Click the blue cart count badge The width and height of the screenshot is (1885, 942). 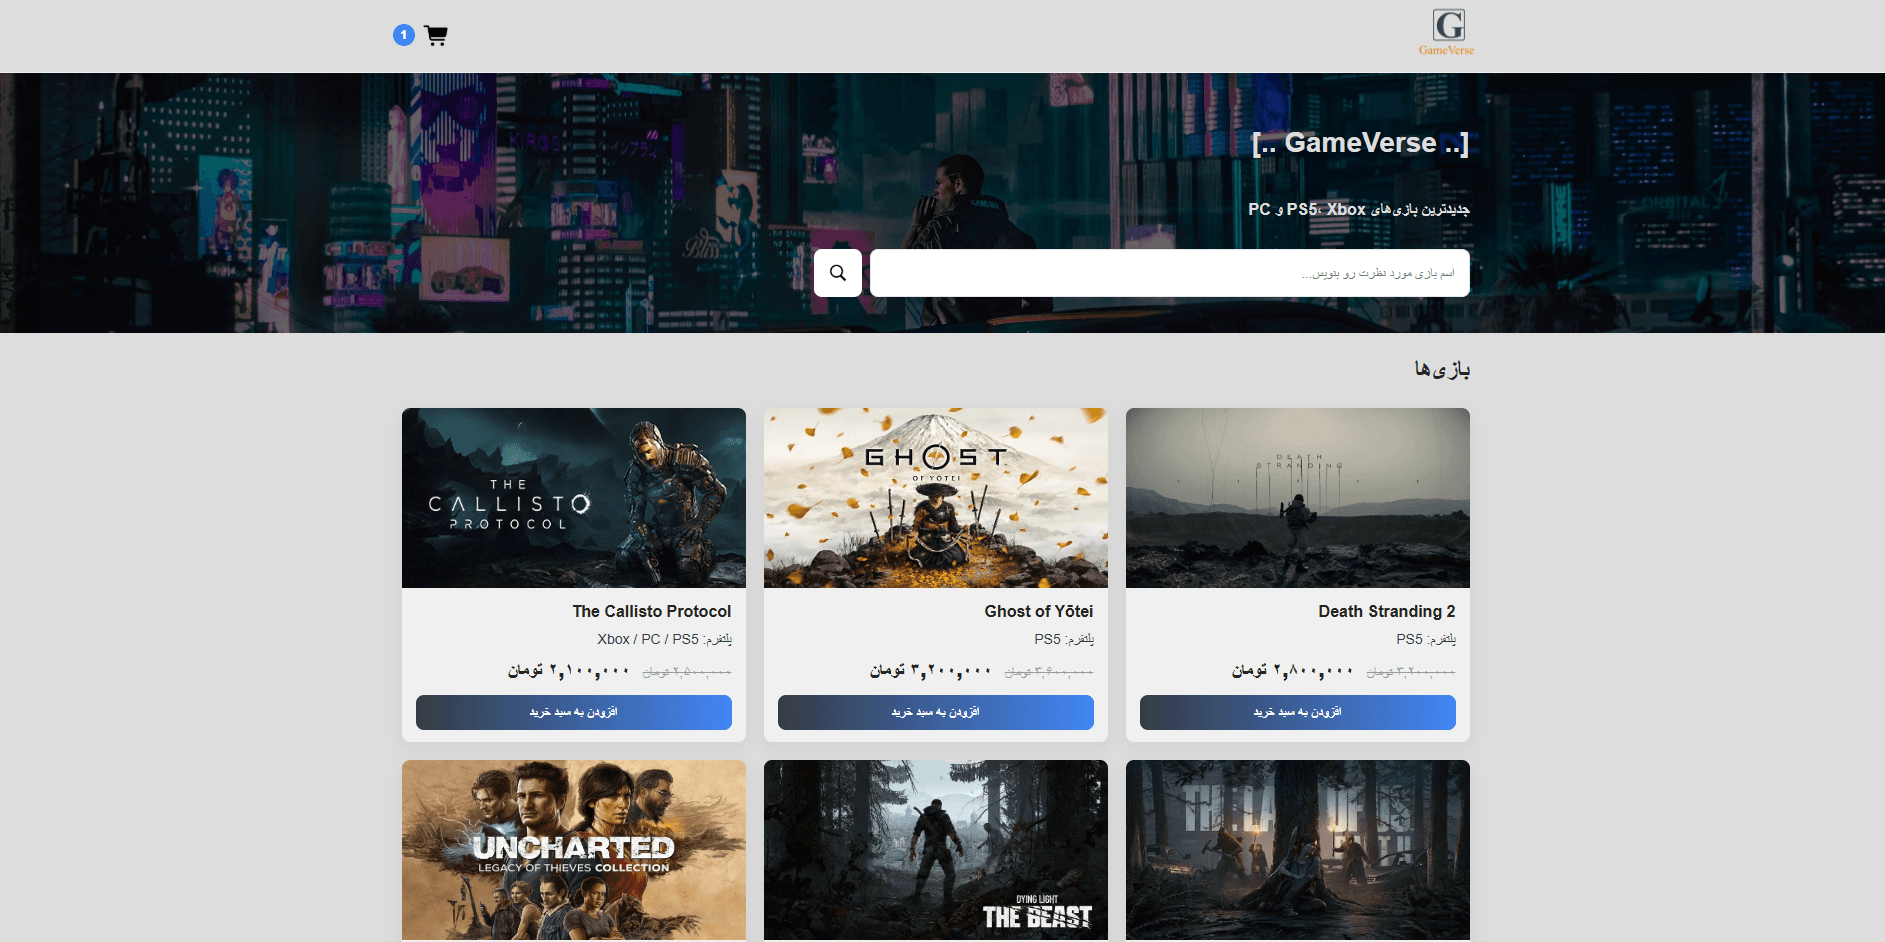[x=404, y=35]
